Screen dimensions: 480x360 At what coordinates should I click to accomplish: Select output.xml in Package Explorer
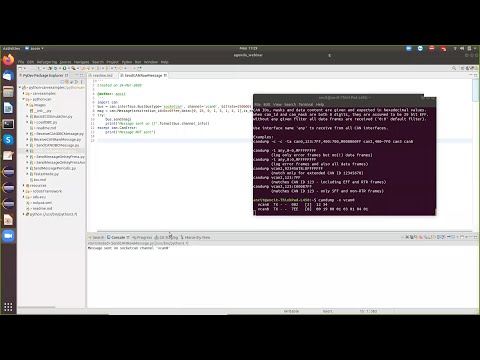[x=39, y=203]
